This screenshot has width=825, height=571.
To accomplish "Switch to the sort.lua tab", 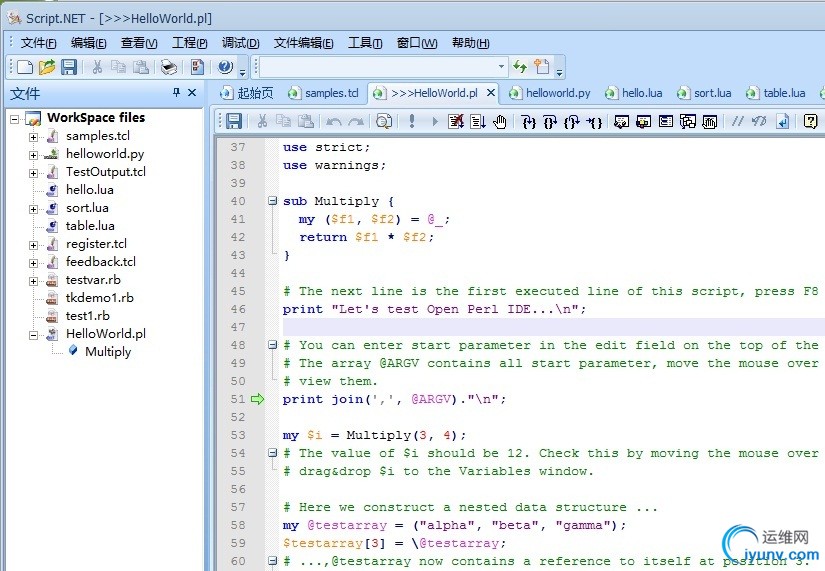I will coord(704,93).
